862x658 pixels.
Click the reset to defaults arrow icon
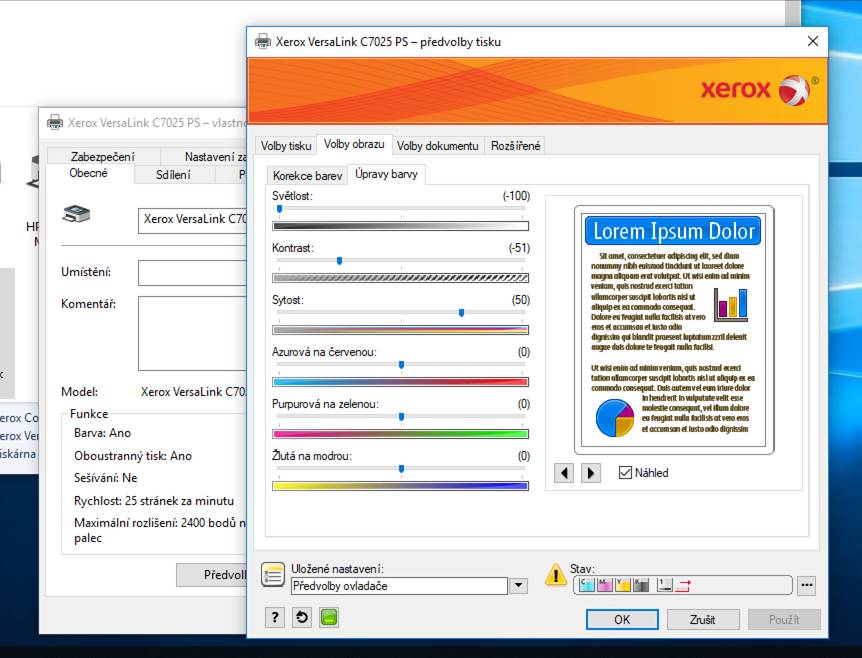point(302,618)
